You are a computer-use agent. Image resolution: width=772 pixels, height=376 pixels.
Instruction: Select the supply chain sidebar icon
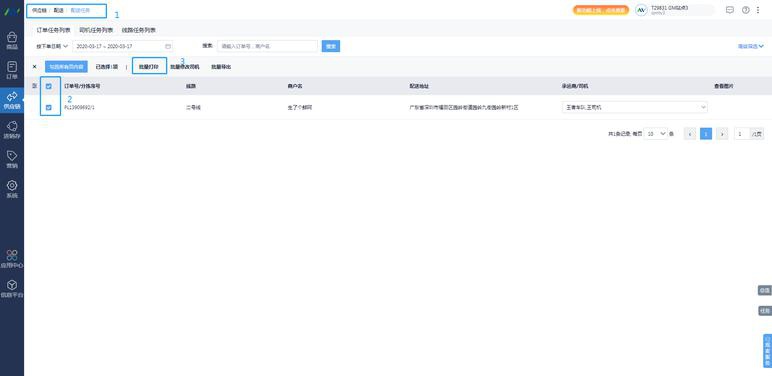12,100
